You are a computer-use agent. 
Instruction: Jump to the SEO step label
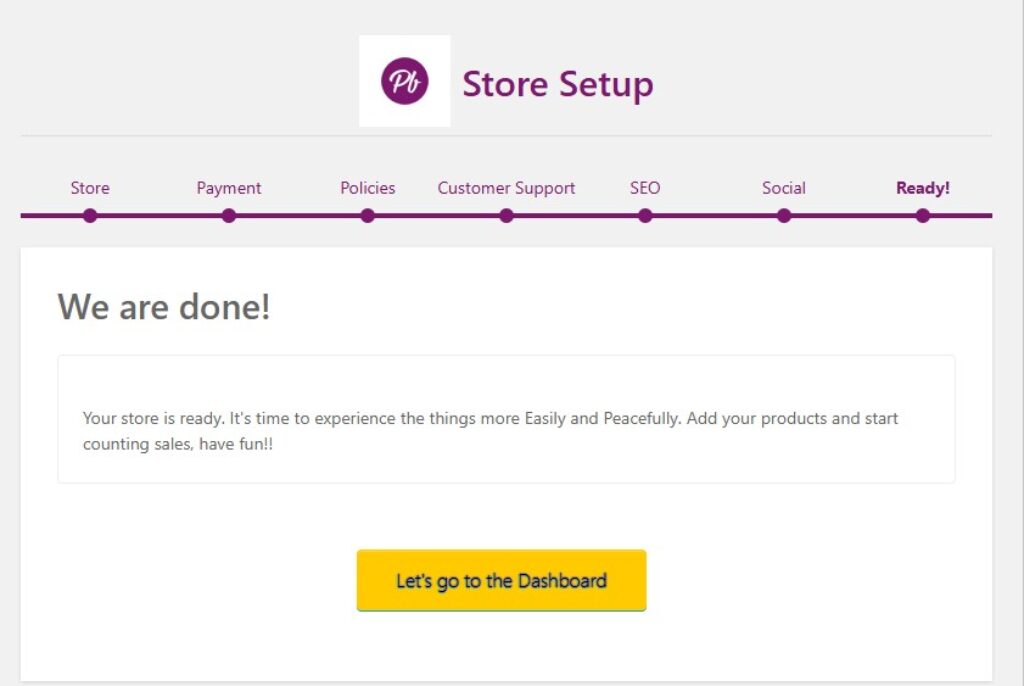pyautogui.click(x=645, y=188)
